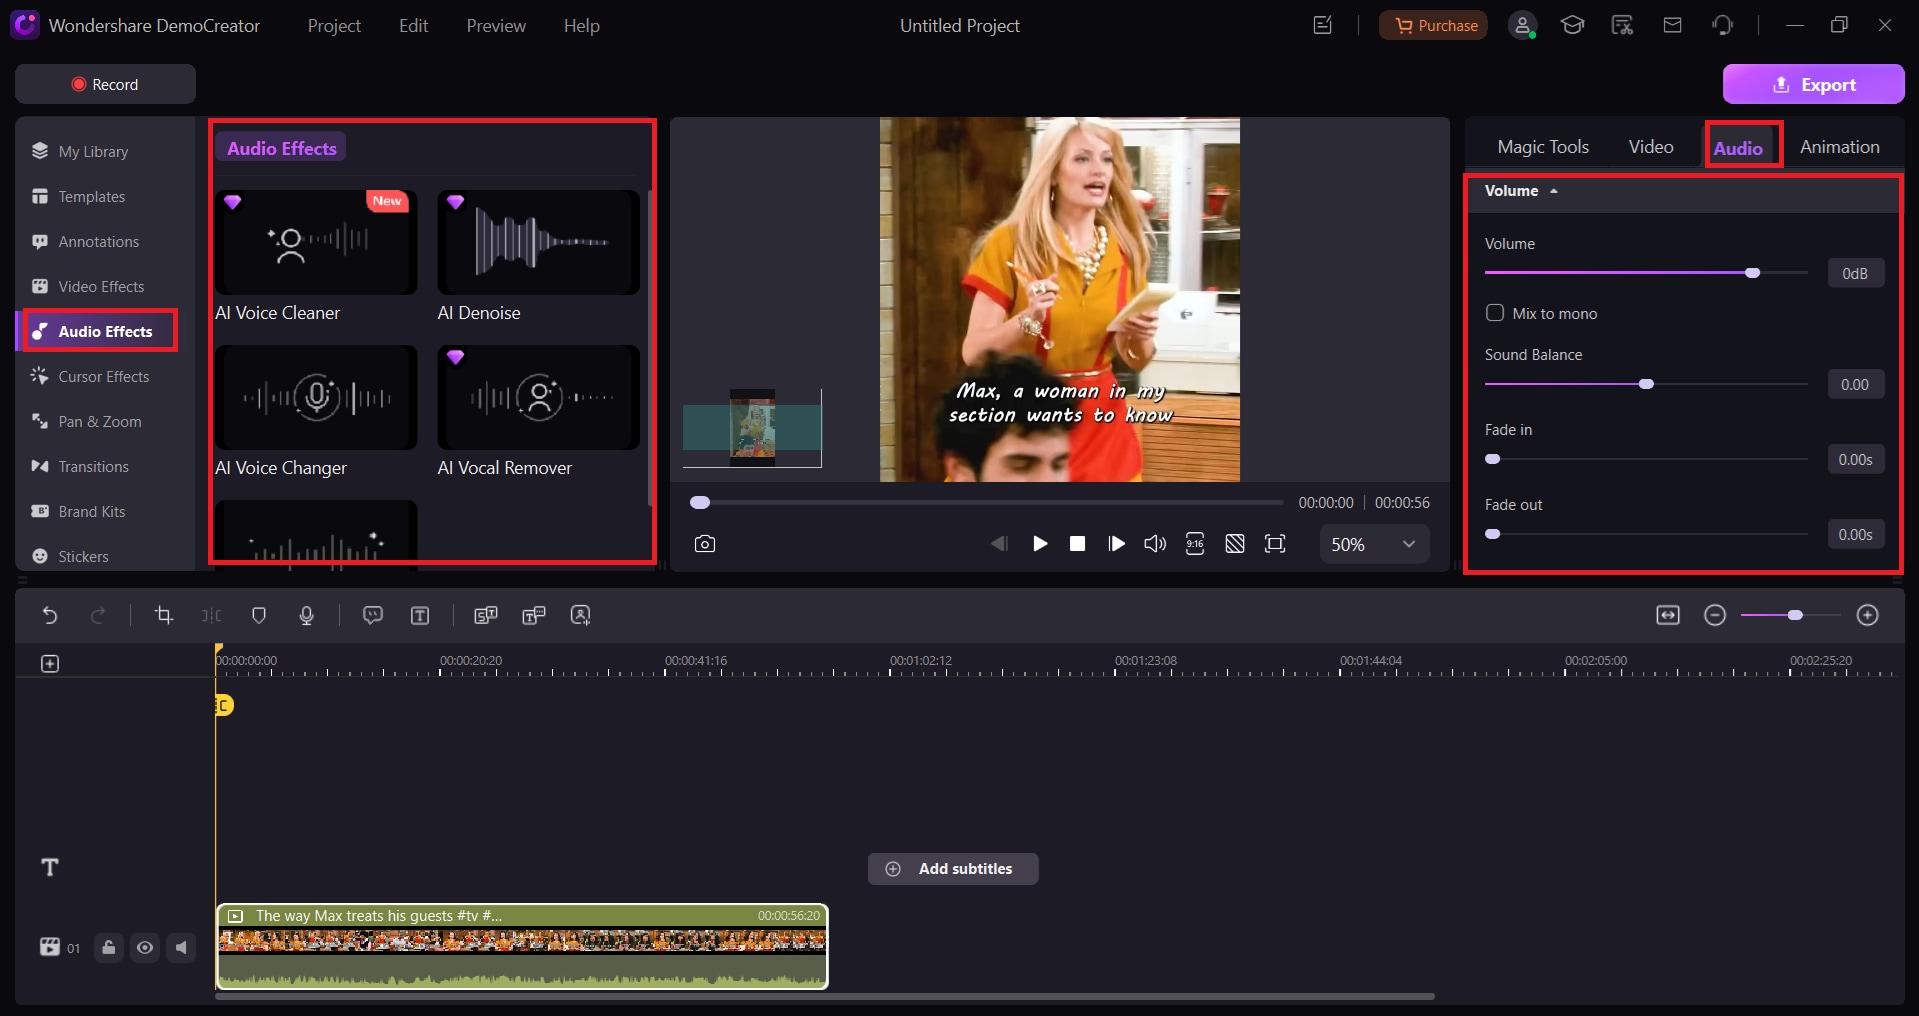Image resolution: width=1919 pixels, height=1016 pixels.
Task: Lock track 01 with lock icon
Action: point(109,947)
